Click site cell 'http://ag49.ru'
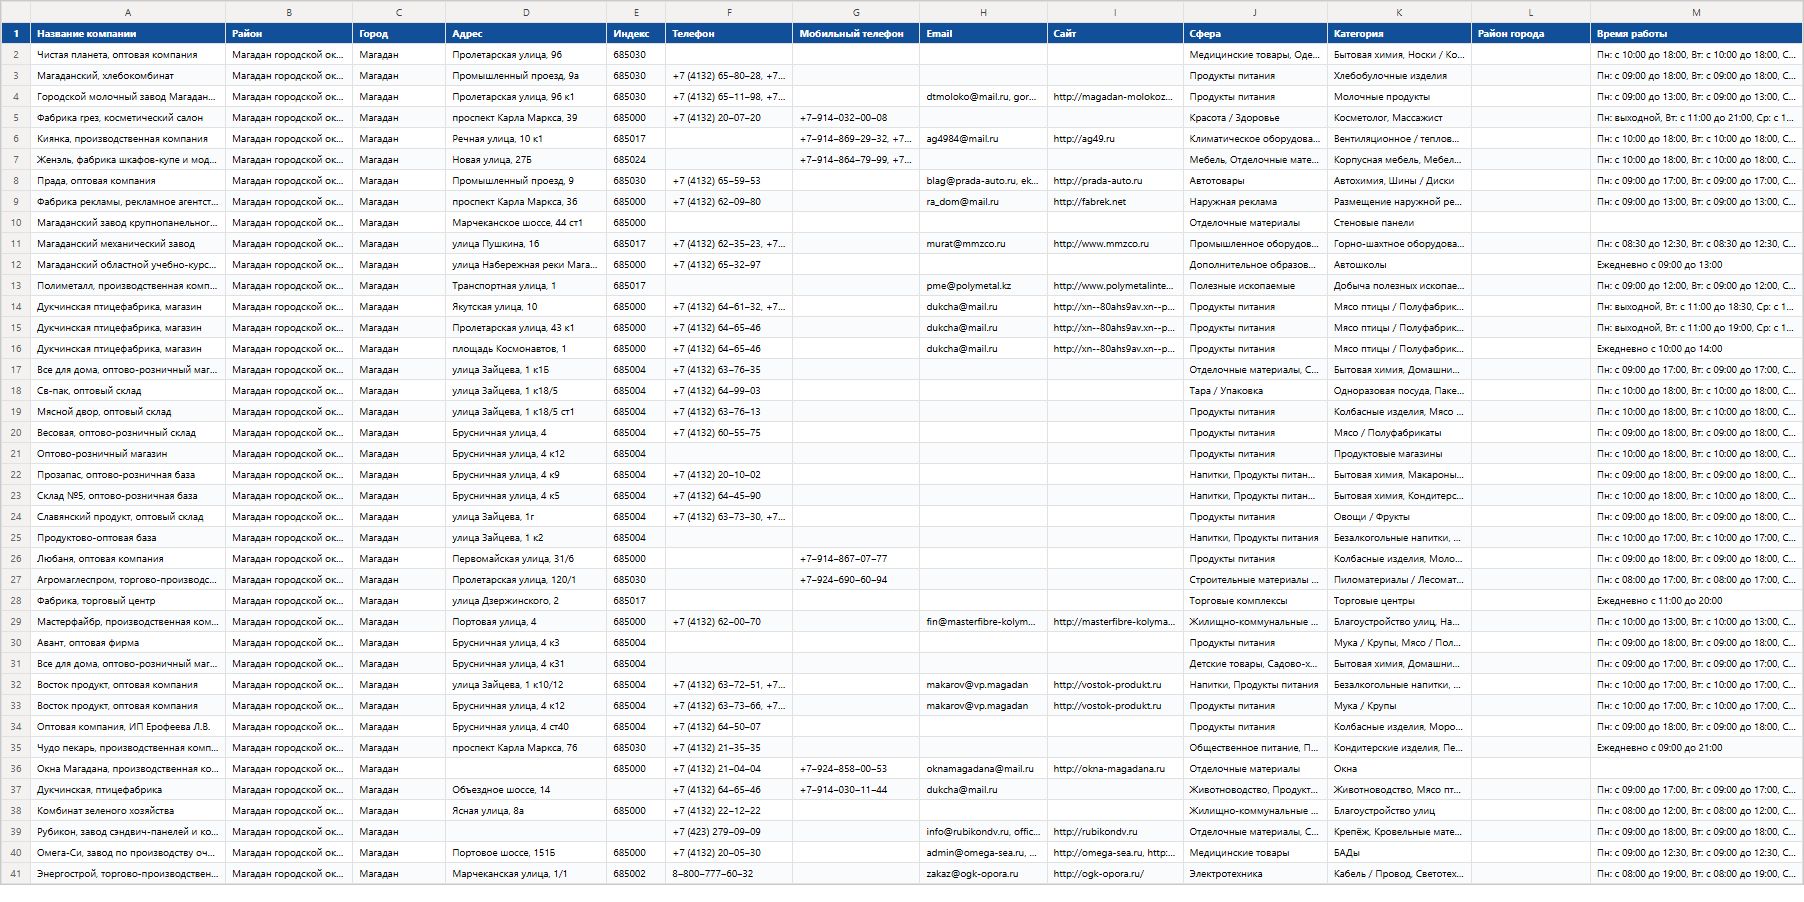 point(1115,139)
